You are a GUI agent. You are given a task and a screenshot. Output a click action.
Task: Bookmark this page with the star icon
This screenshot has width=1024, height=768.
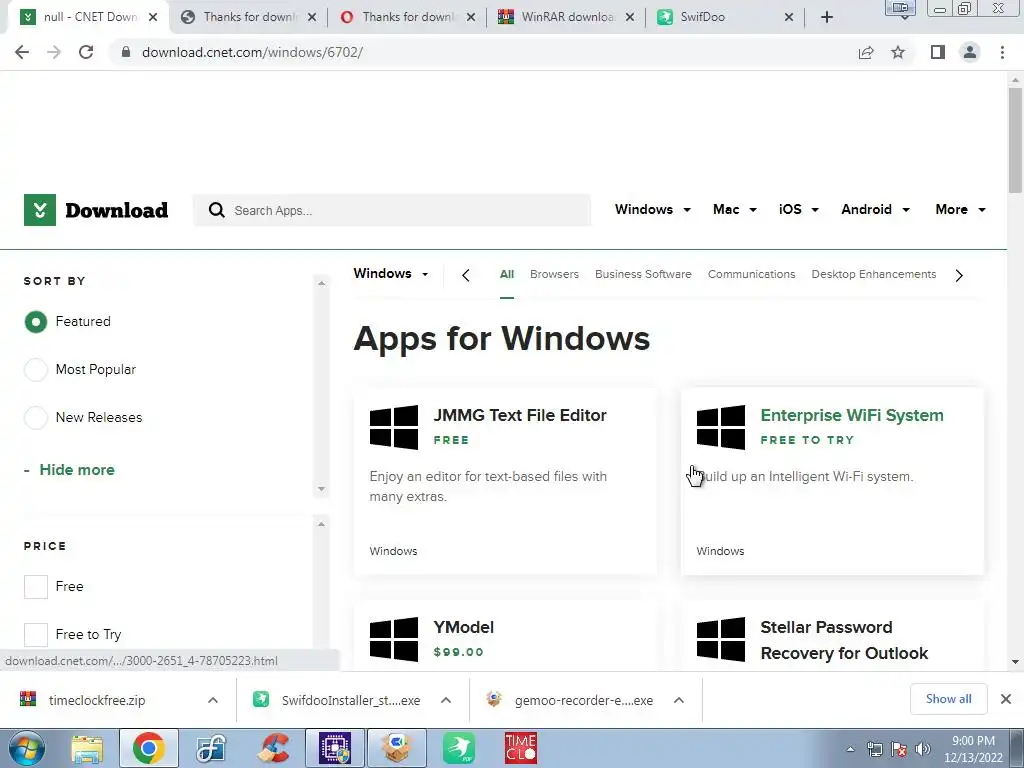tap(898, 52)
